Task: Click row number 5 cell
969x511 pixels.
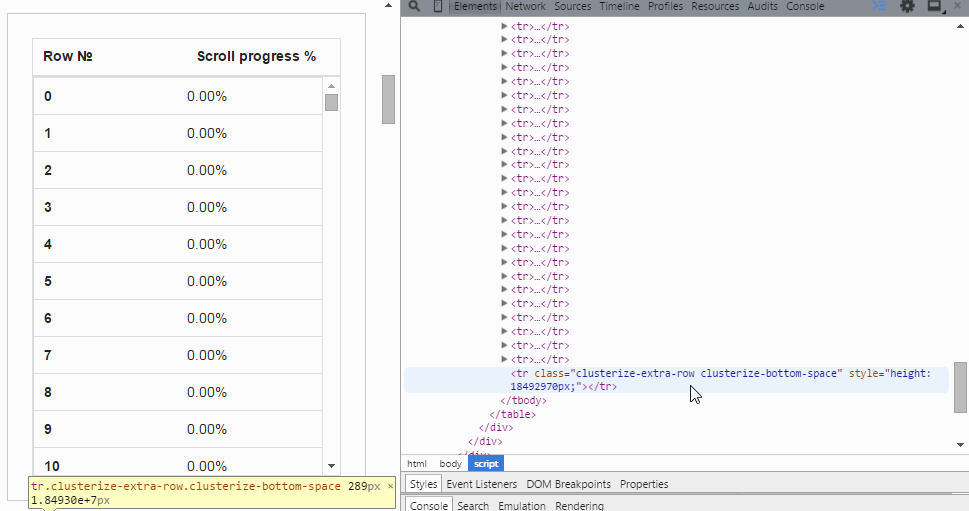Action: pyautogui.click(x=48, y=282)
